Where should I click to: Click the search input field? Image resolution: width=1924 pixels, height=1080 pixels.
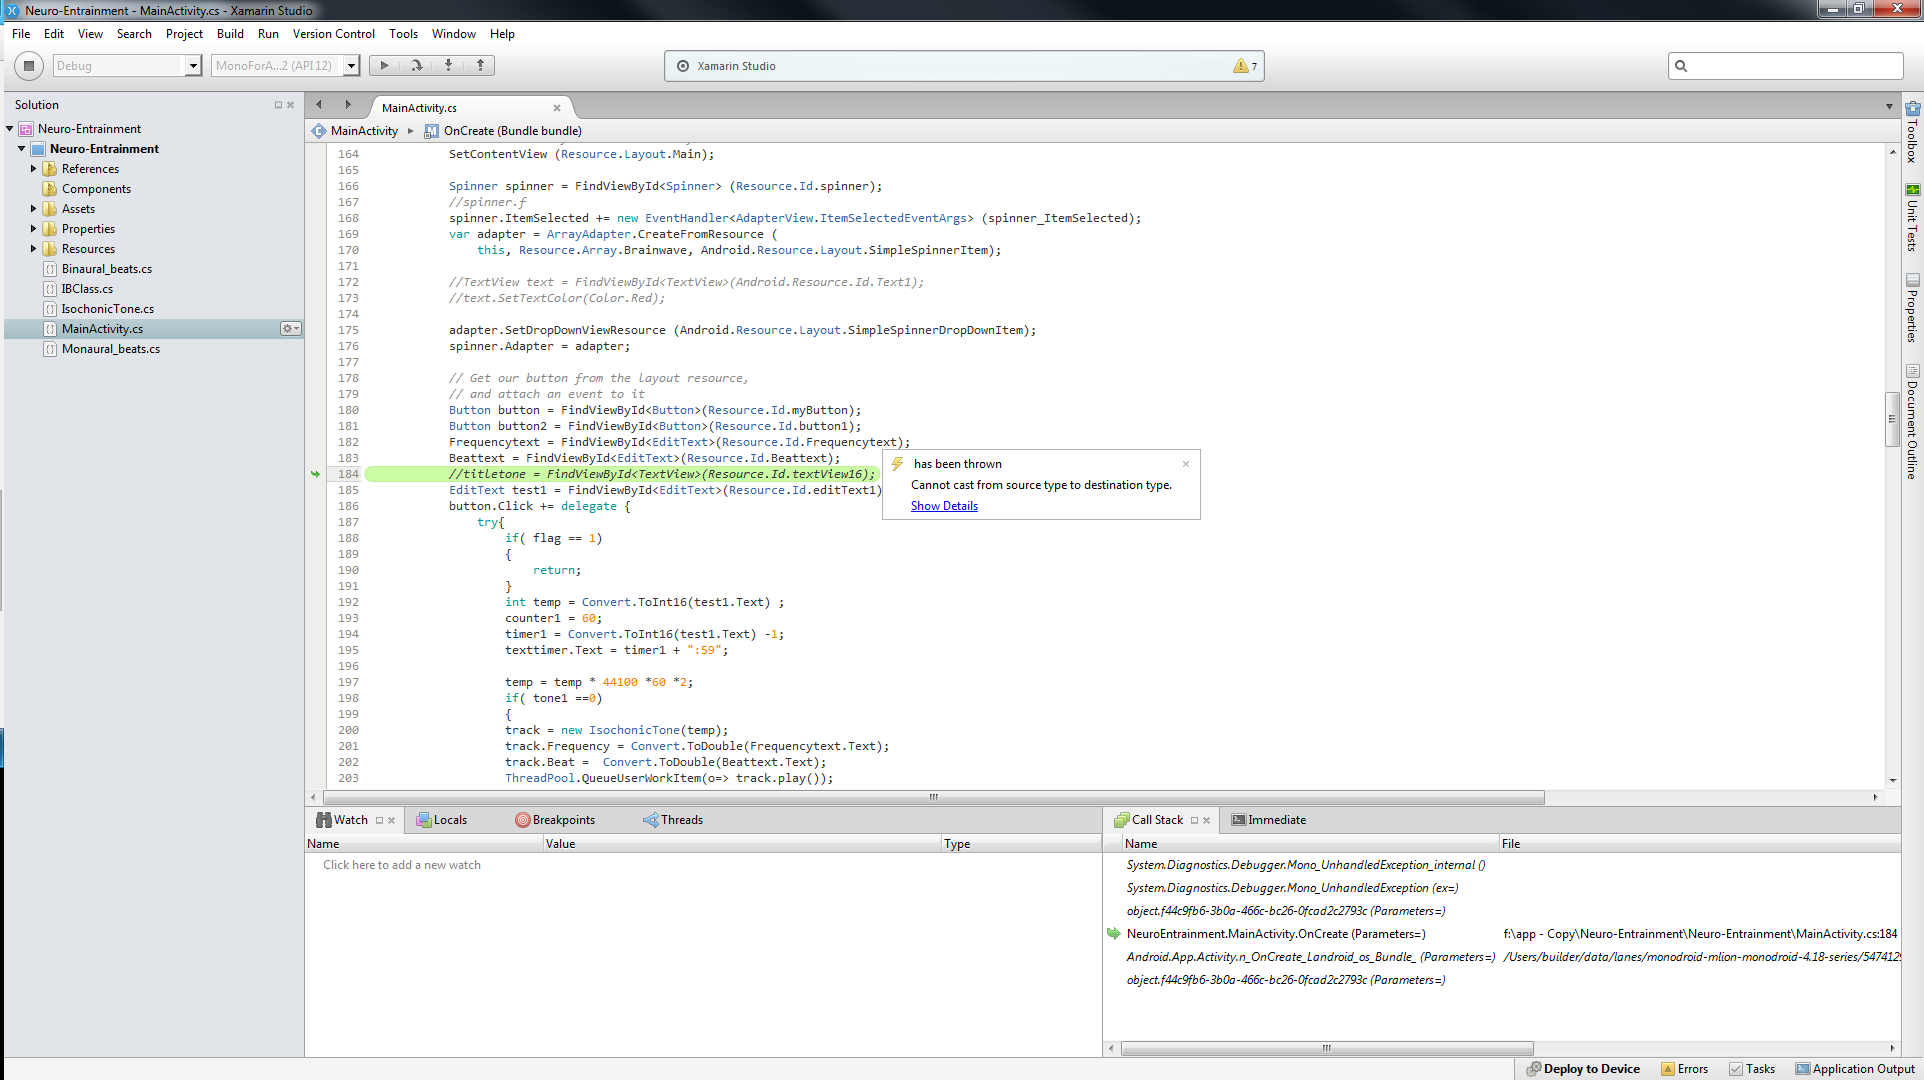pyautogui.click(x=1786, y=66)
